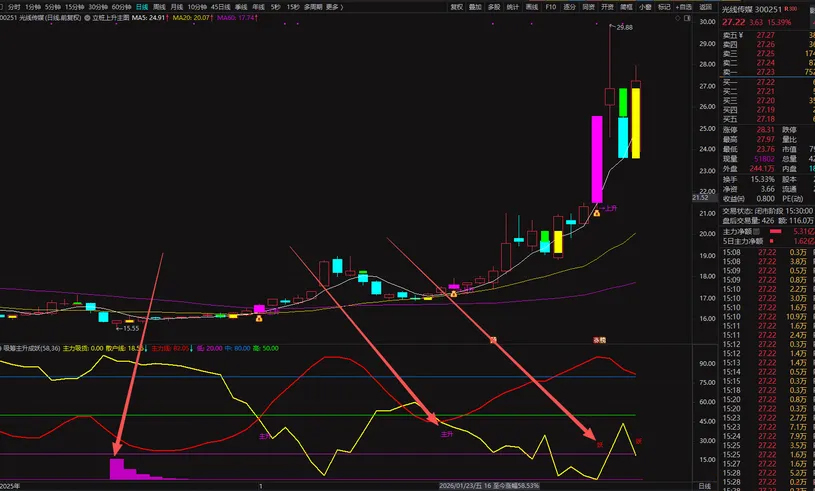
Task: Click the 返回 back button
Action: coord(705,7)
